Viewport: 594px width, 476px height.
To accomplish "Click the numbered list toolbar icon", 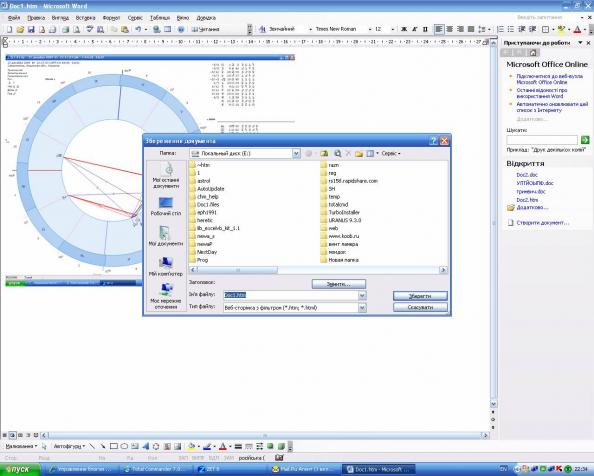I will click(x=500, y=29).
